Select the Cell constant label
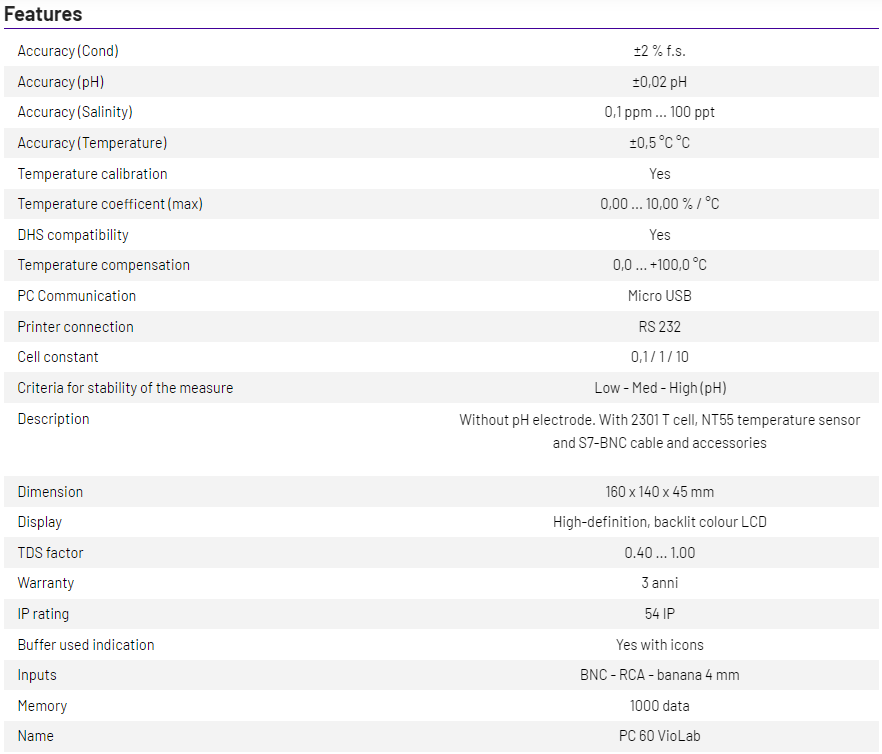 (x=58, y=357)
